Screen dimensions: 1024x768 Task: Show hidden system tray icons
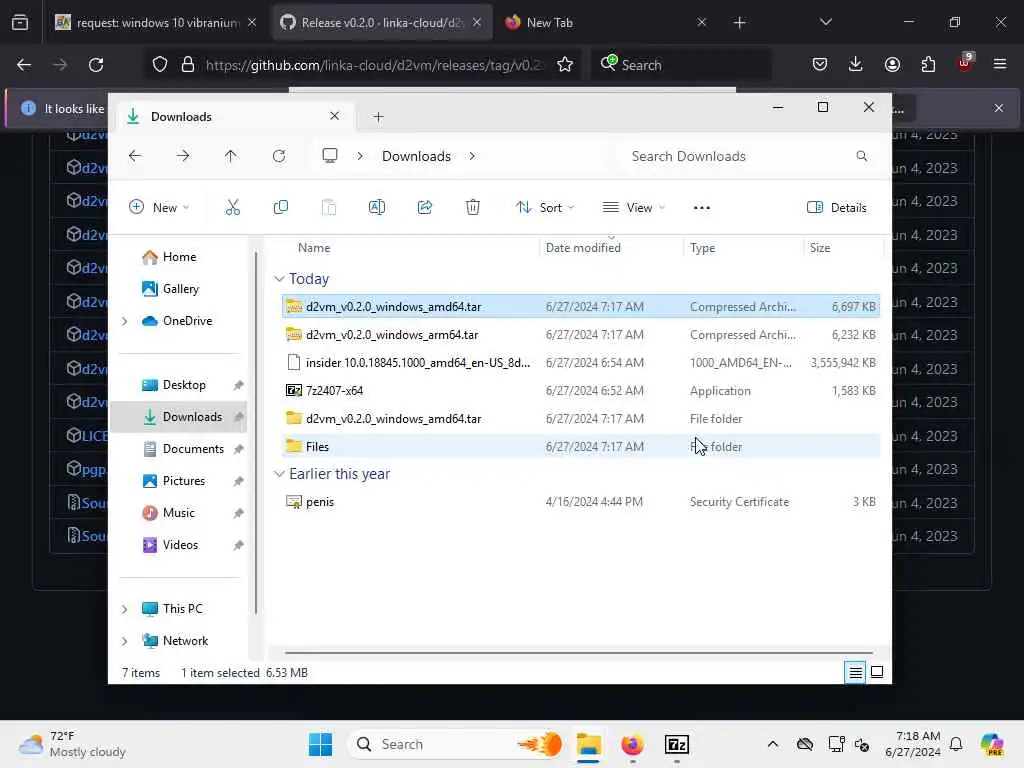pyautogui.click(x=773, y=744)
